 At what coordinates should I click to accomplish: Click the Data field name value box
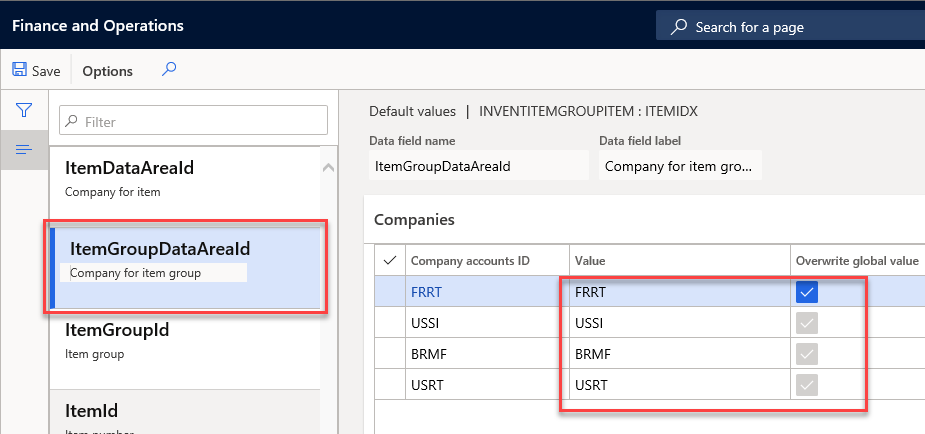[479, 165]
